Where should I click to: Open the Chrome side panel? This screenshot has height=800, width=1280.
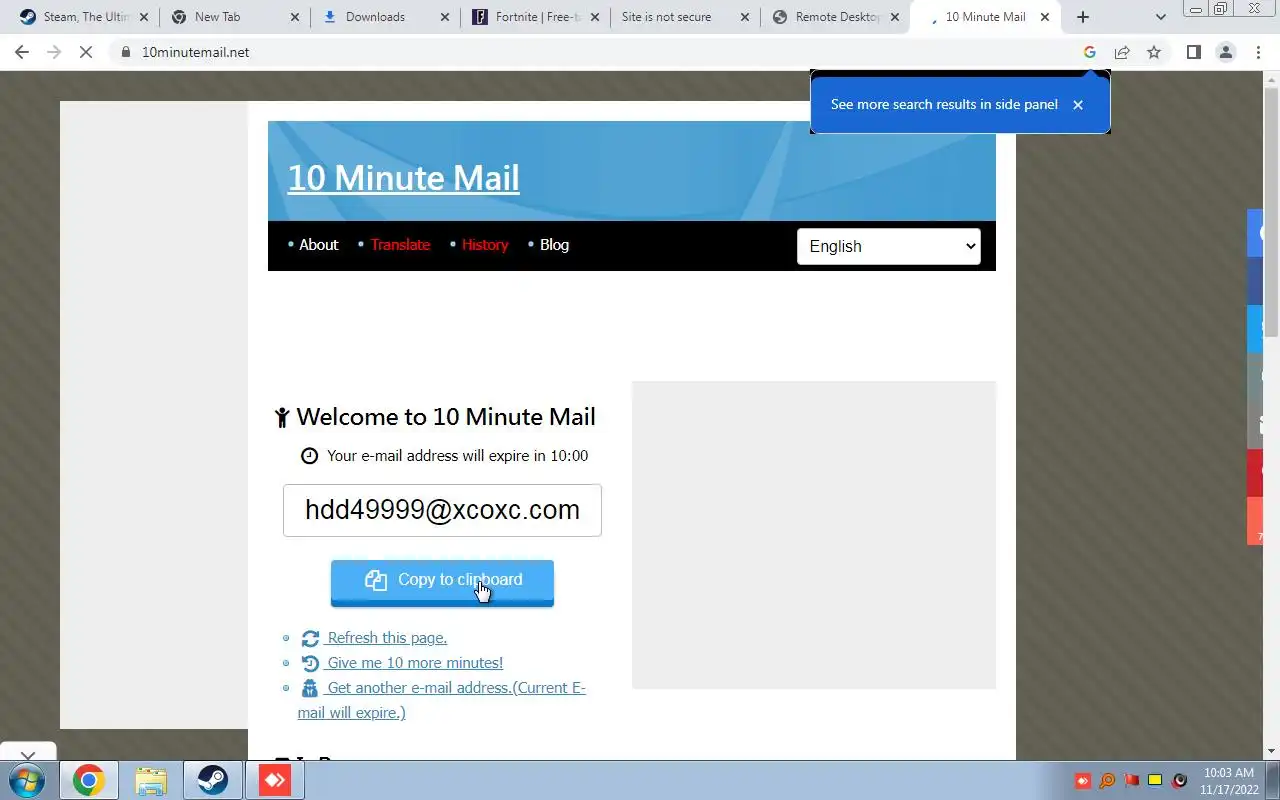1193,52
